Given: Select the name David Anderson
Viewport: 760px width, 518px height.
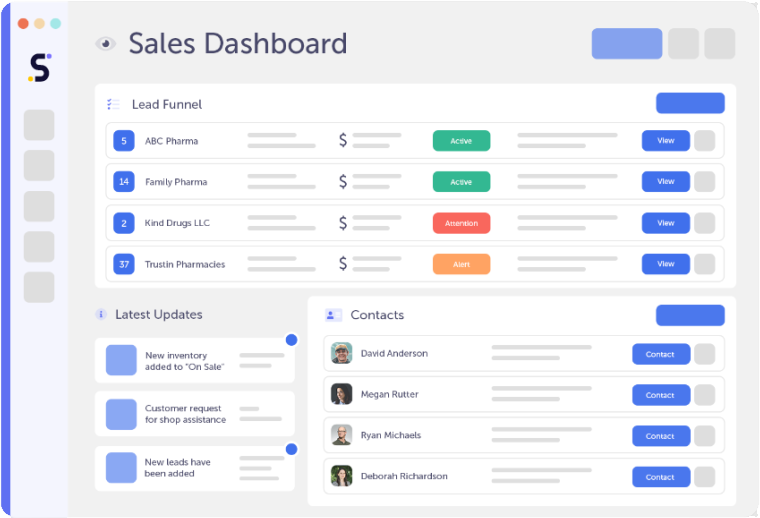Looking at the screenshot, I should point(394,354).
